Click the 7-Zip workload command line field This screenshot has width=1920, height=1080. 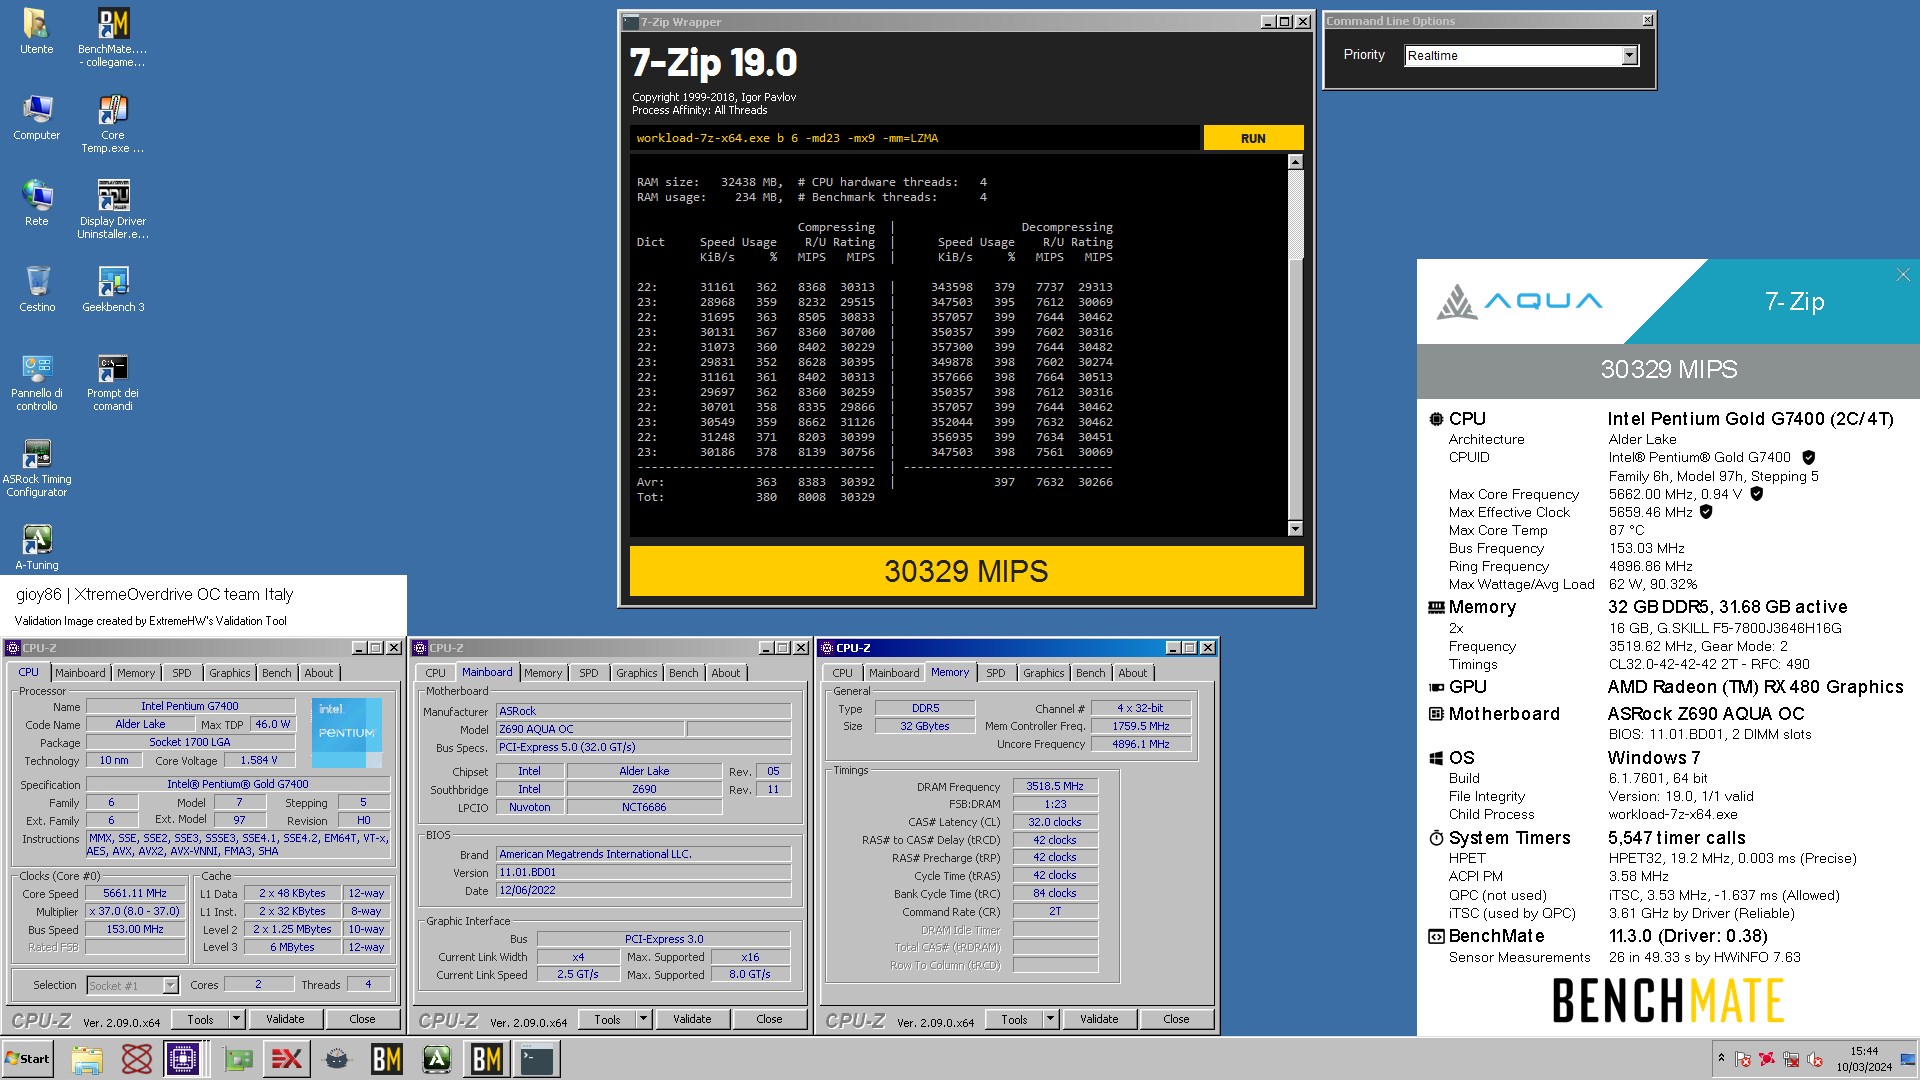[x=915, y=138]
